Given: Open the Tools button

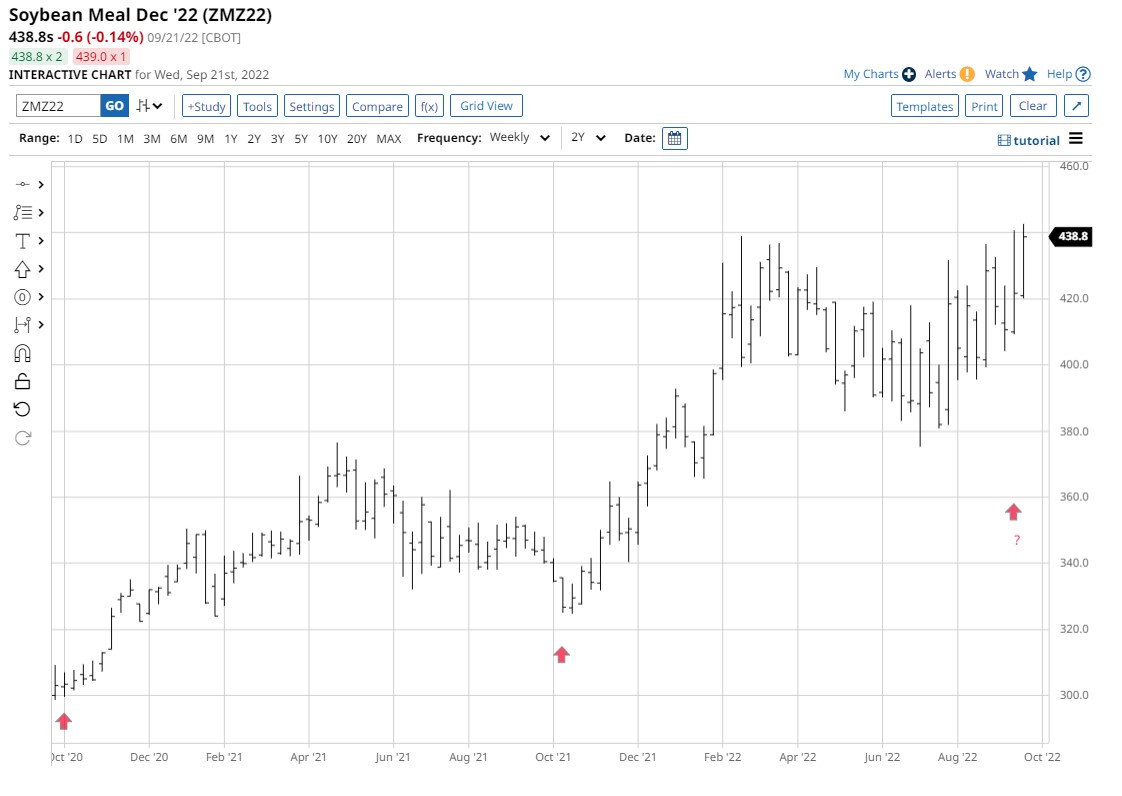Looking at the screenshot, I should (257, 106).
